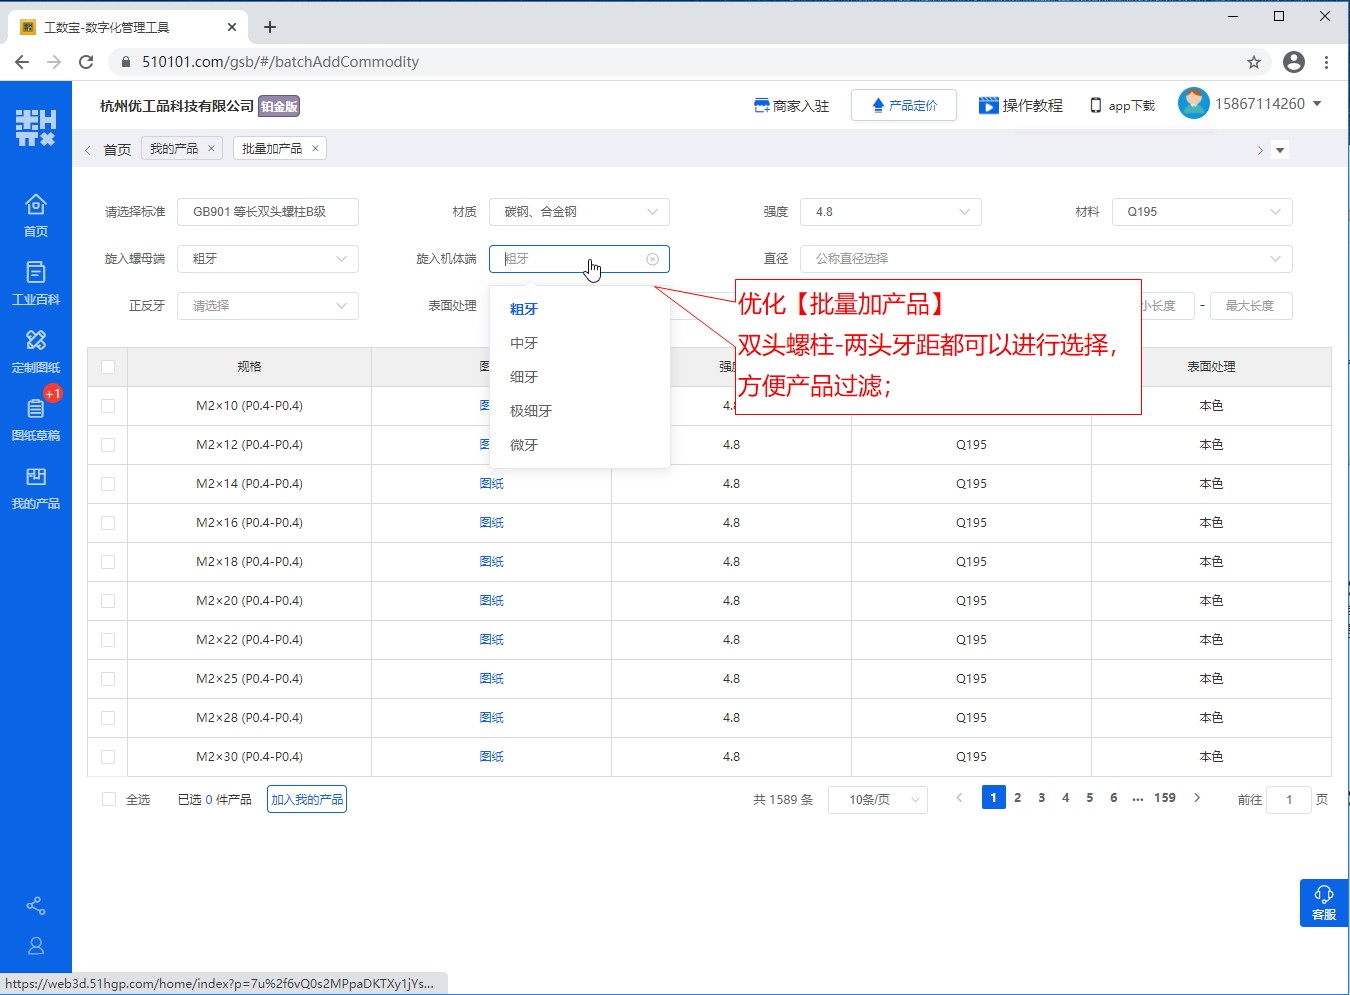1350x995 pixels.
Task: Clear the 旋入机体端 field with X icon
Action: [x=652, y=259]
